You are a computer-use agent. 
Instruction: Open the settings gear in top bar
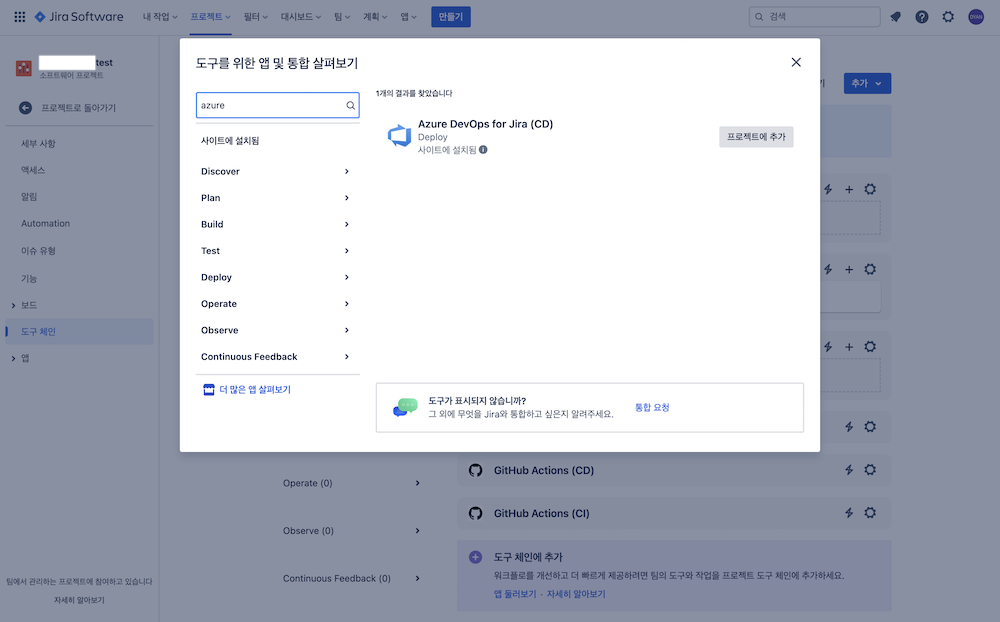pos(948,17)
